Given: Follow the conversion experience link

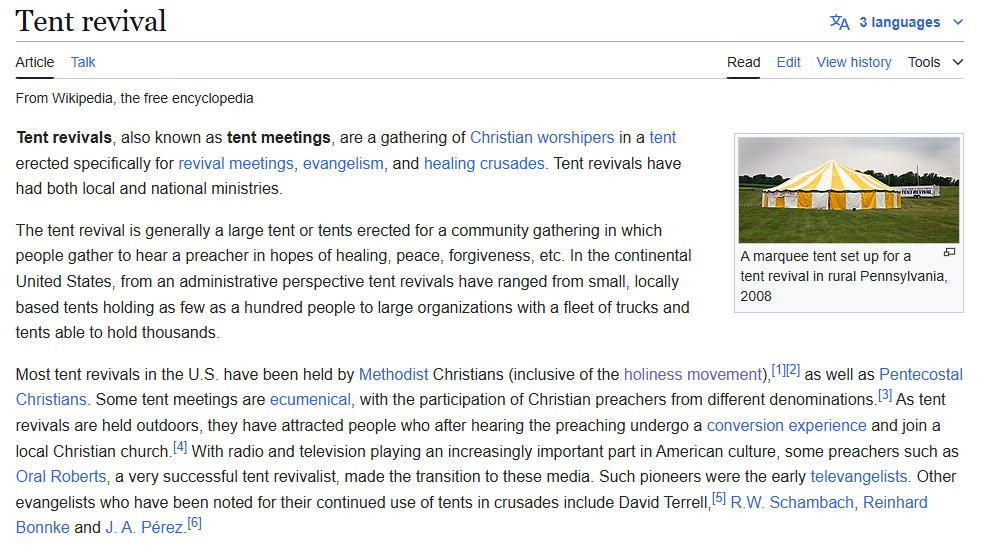Looking at the screenshot, I should click(x=787, y=426).
